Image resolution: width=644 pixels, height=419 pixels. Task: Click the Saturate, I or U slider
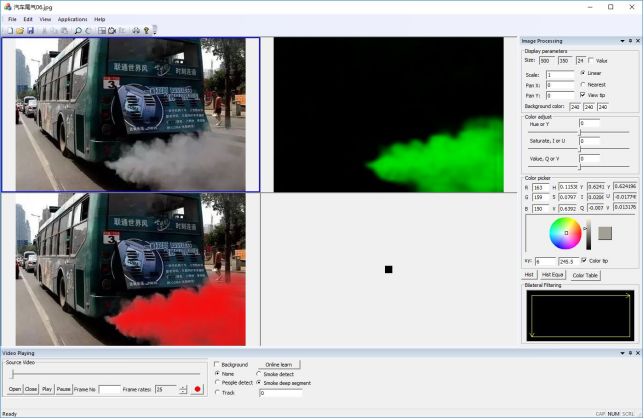[579, 149]
